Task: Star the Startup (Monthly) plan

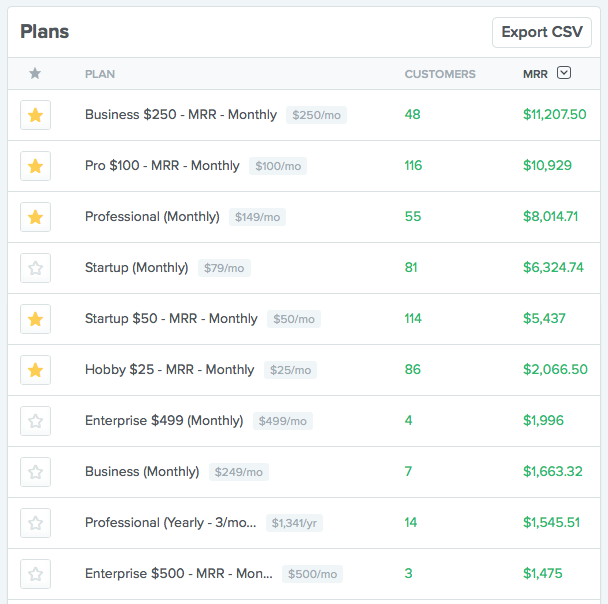Action: tap(36, 268)
